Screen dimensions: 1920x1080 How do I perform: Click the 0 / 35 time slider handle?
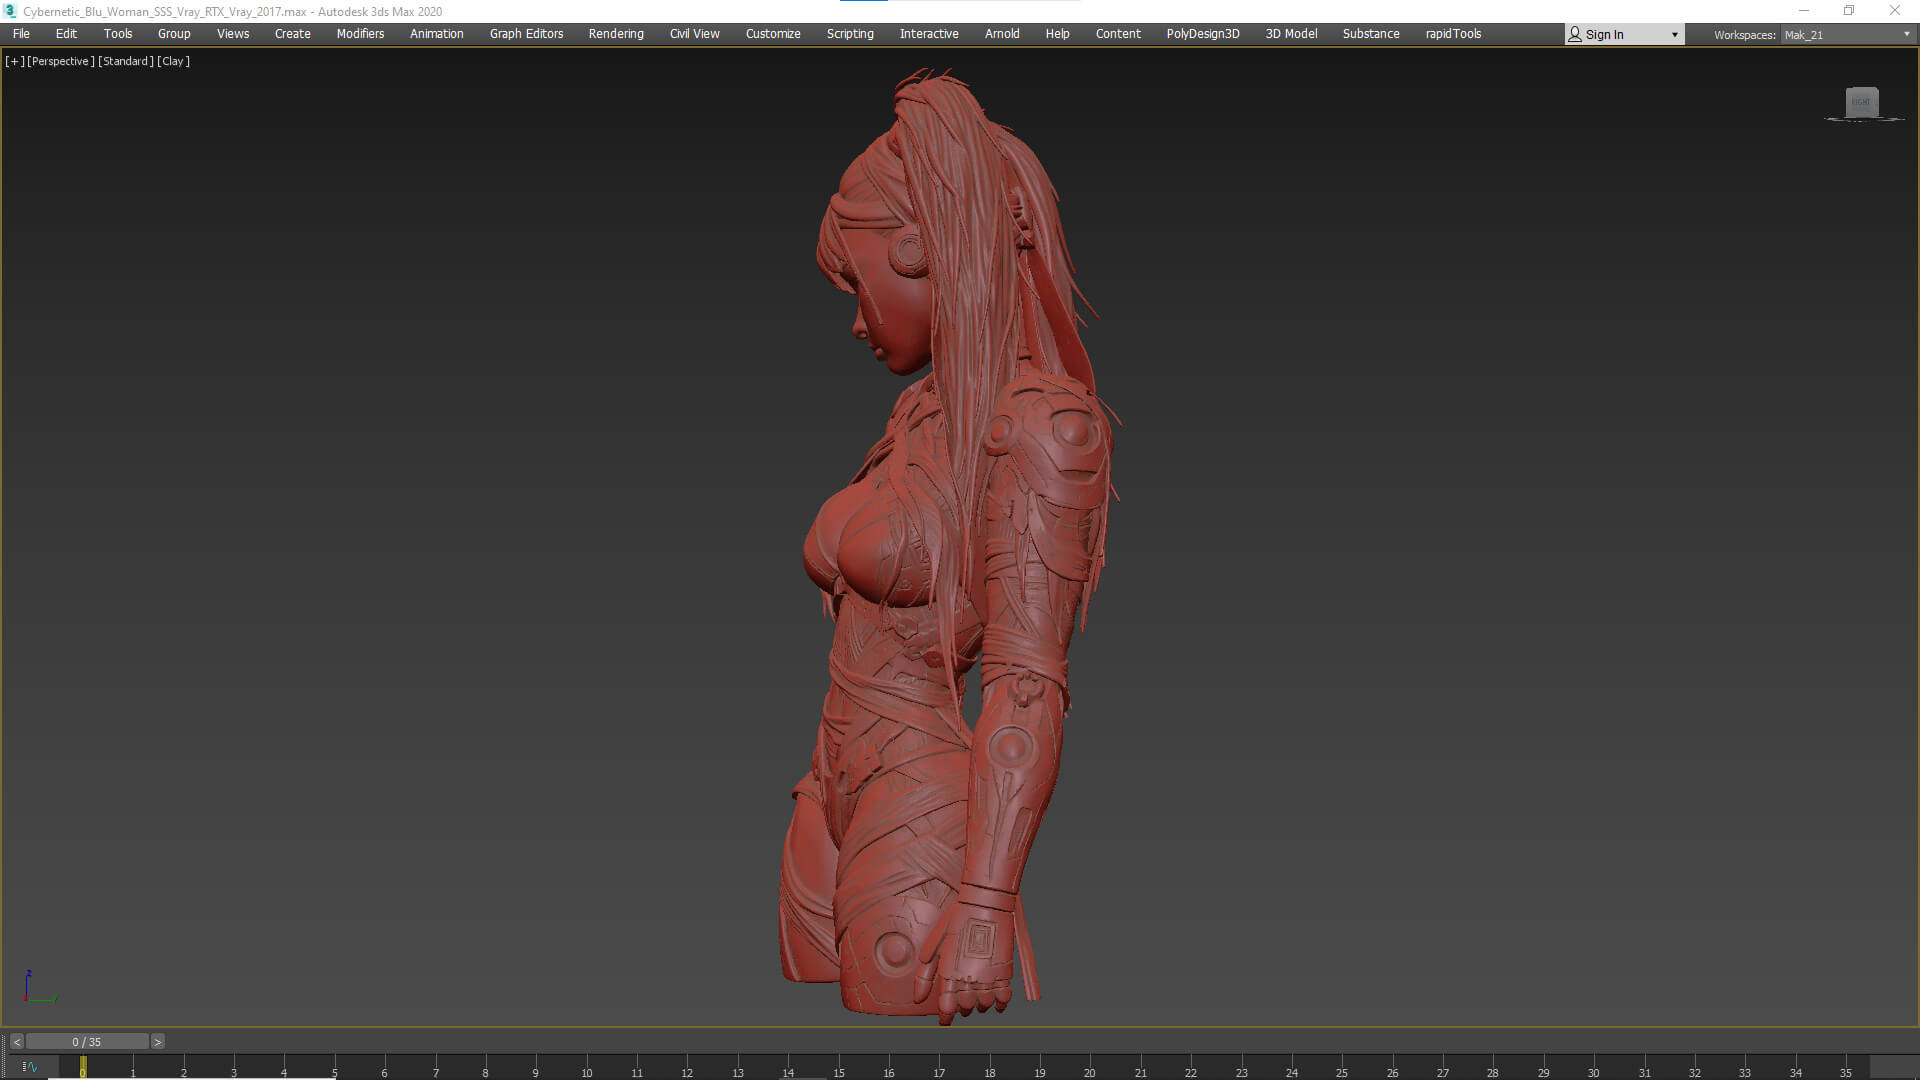pyautogui.click(x=87, y=1042)
